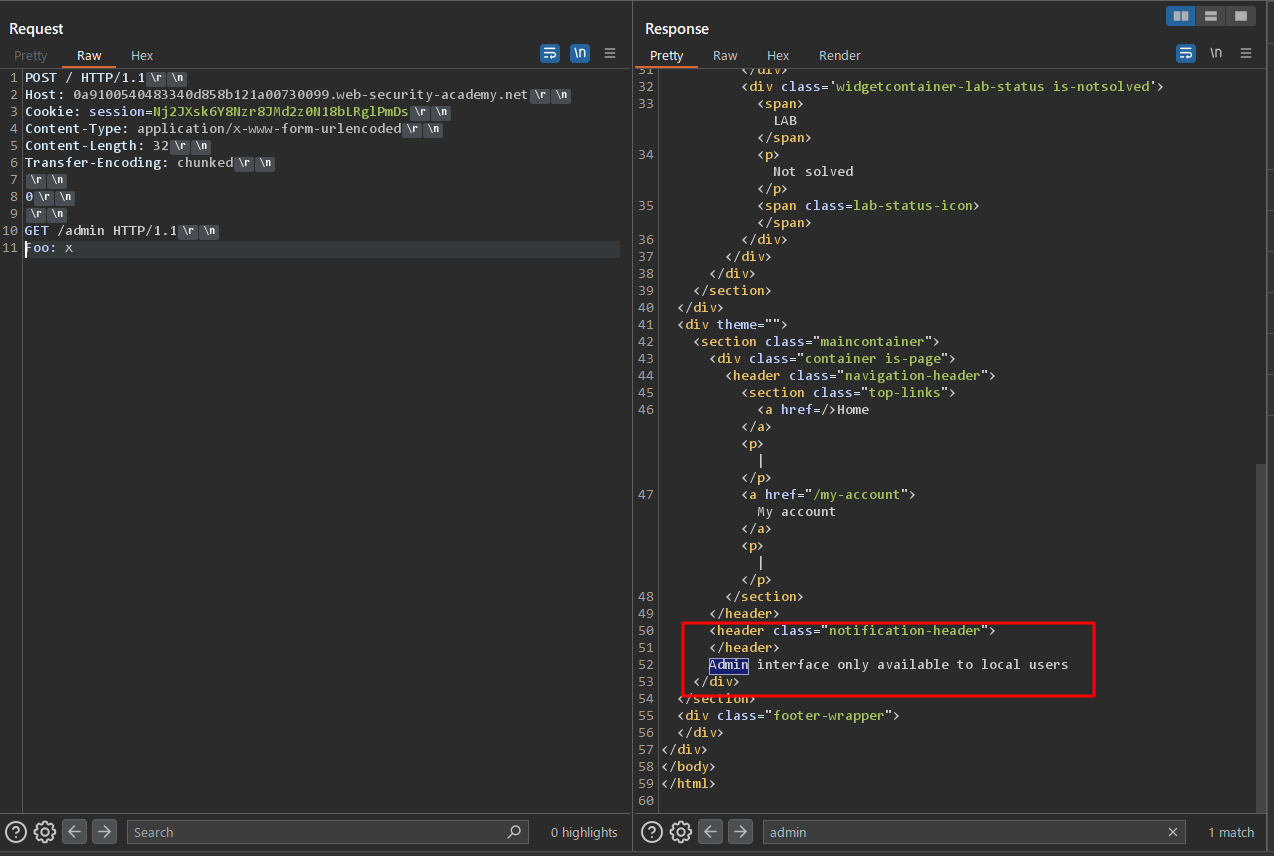Click the top-links section line
Screen dimensions: 1274x856
coord(848,392)
